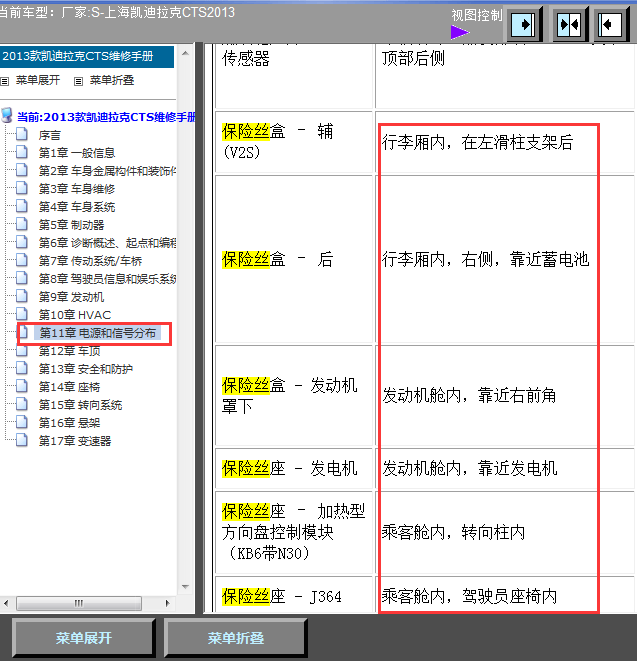Click sidebar horizontal scrollbar right arrow

pyautogui.click(x=167, y=603)
